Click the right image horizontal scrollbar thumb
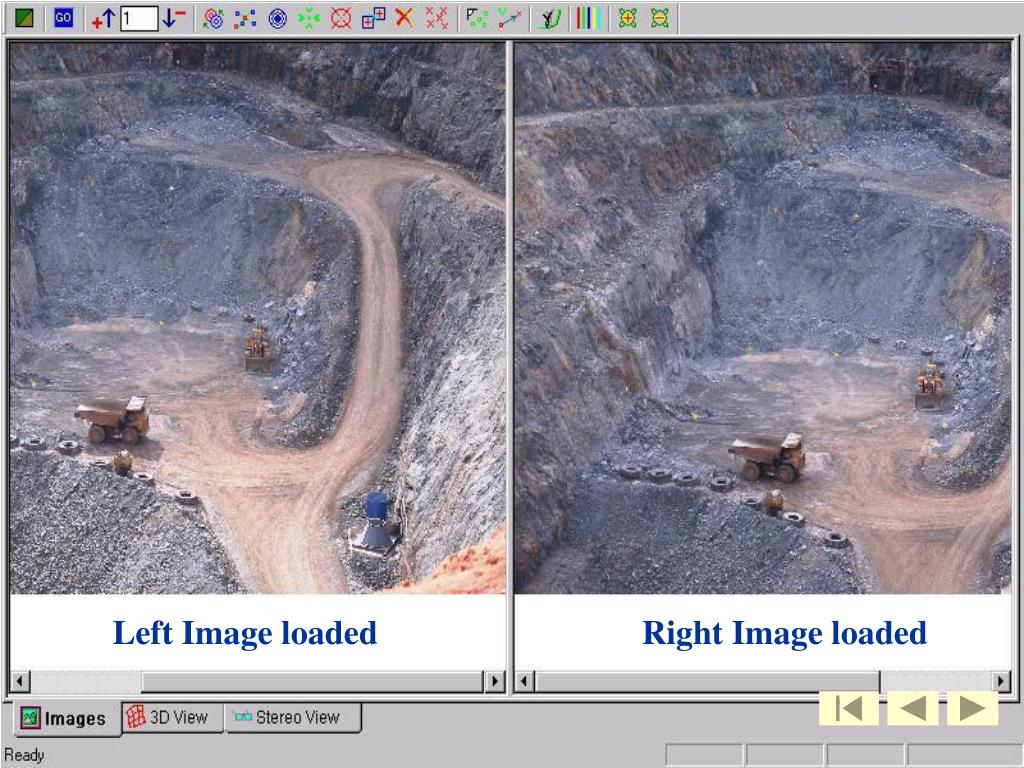The width and height of the screenshot is (1024, 768). pyautogui.click(x=707, y=681)
